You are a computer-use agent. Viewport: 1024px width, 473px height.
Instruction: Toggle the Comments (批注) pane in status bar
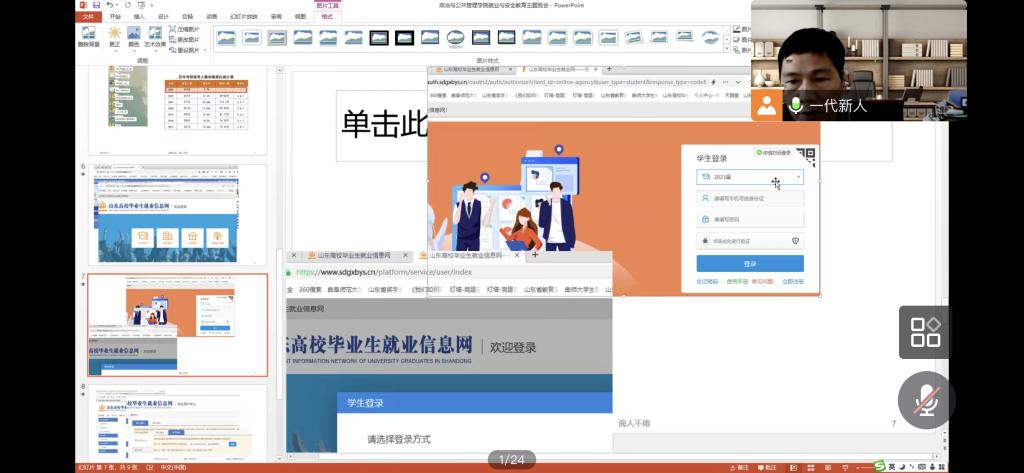[769, 467]
